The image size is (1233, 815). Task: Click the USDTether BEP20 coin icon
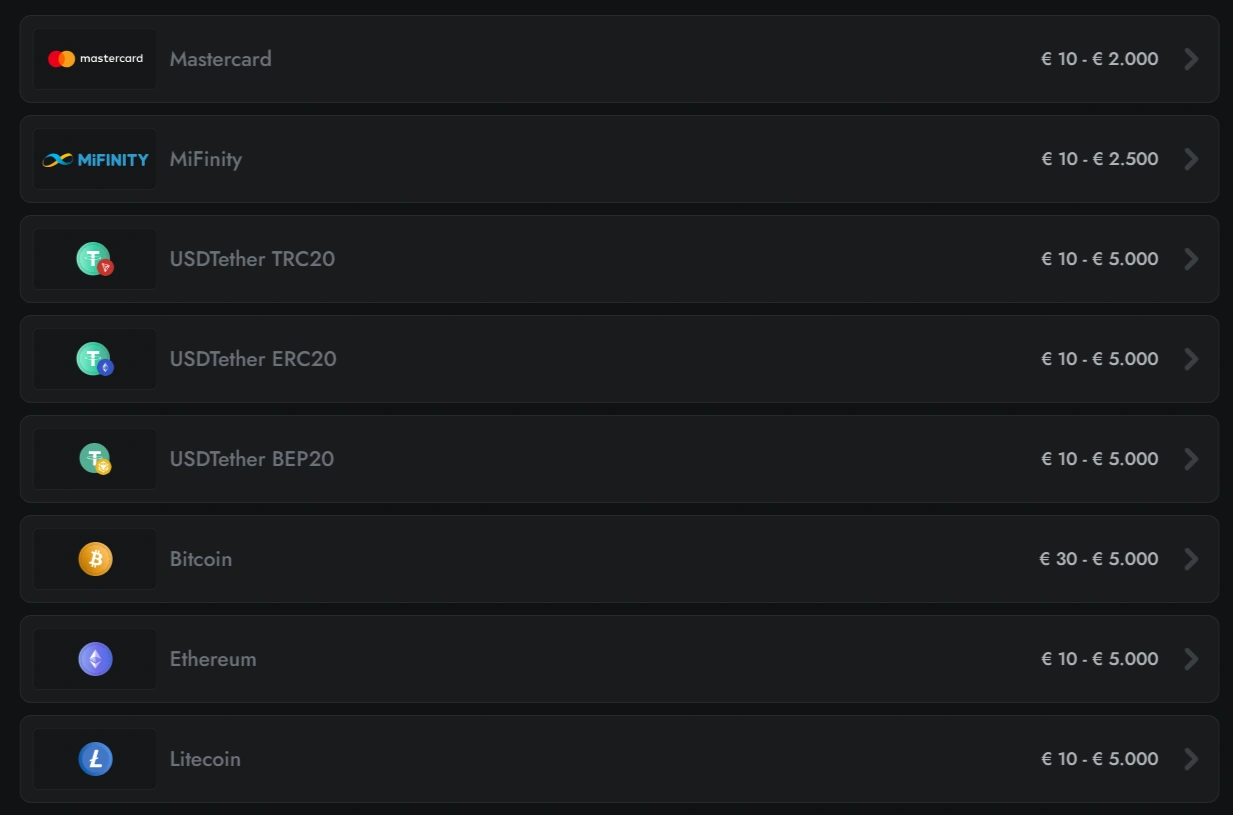pyautogui.click(x=95, y=459)
